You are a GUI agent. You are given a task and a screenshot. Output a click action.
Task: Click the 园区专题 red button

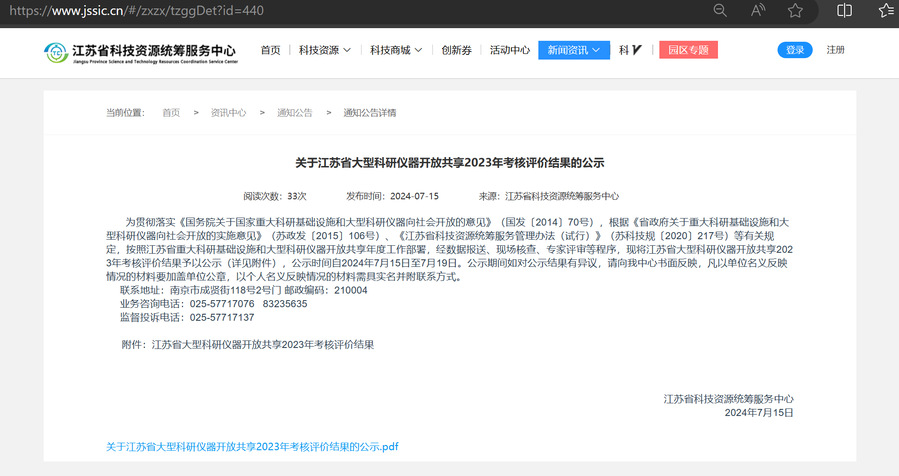[688, 50]
